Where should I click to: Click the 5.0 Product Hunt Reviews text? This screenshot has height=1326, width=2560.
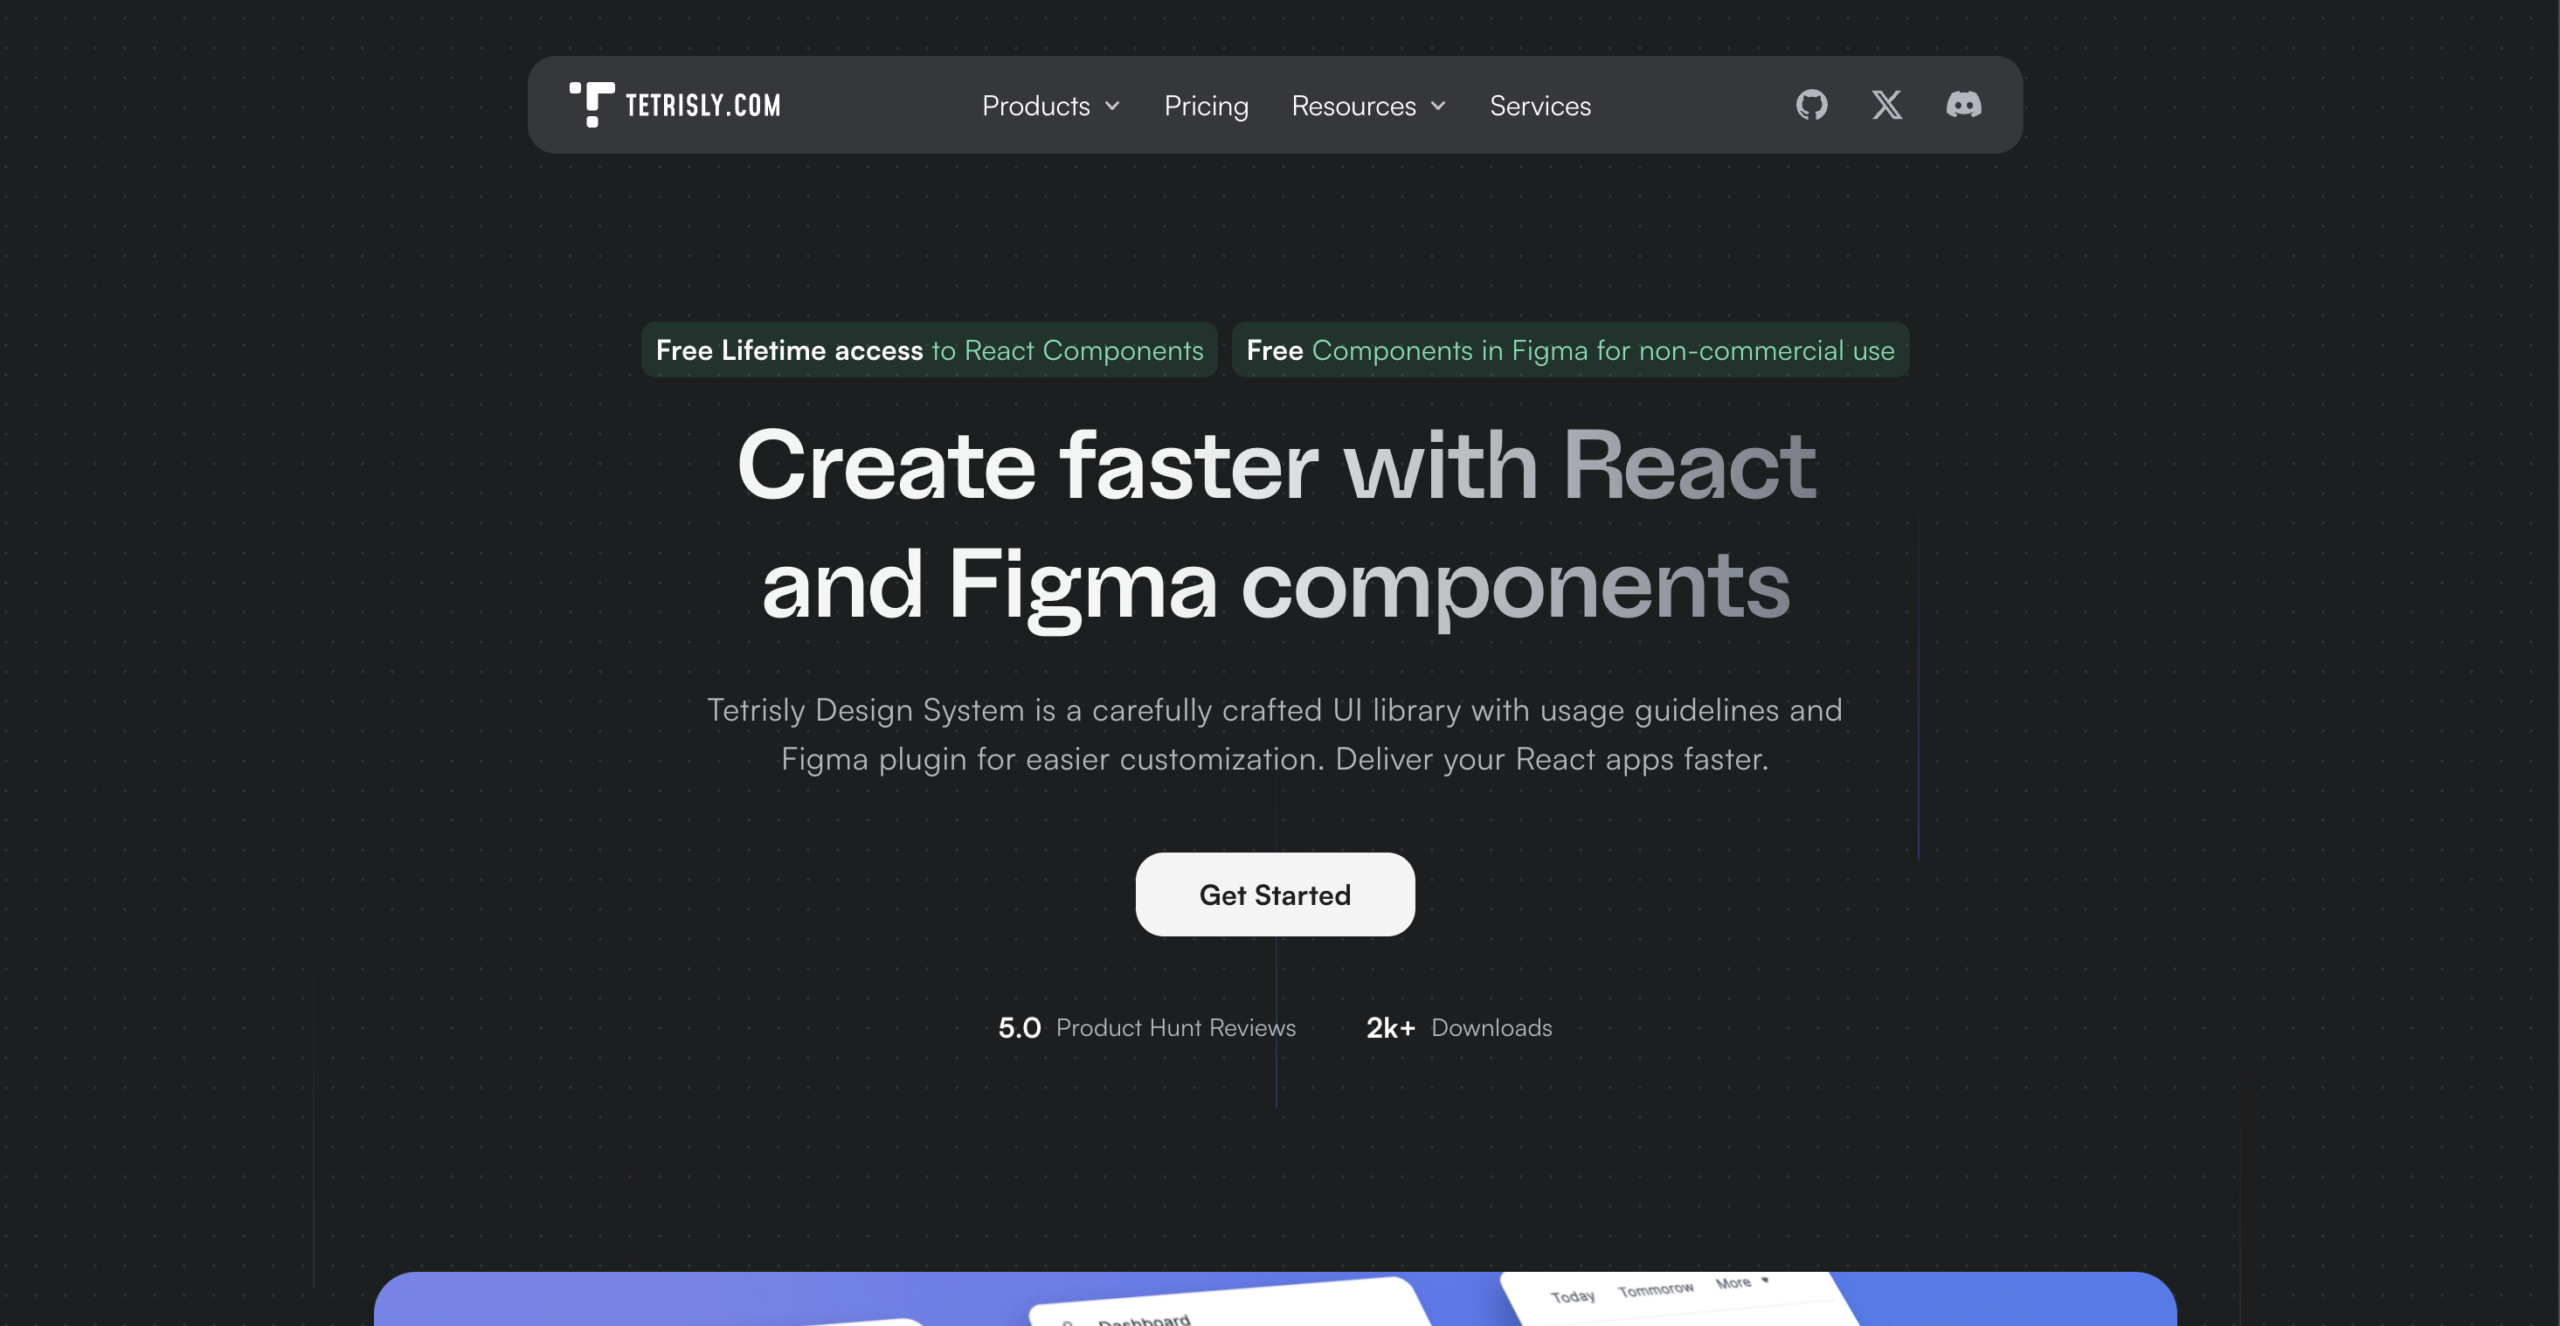[1146, 1028]
